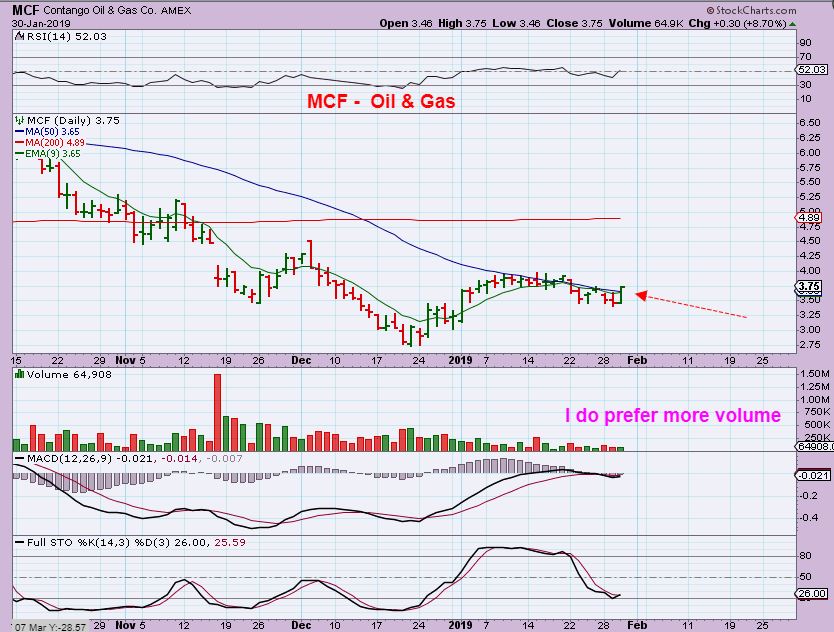Click the 64908 volume tag on the axis

(x=814, y=446)
